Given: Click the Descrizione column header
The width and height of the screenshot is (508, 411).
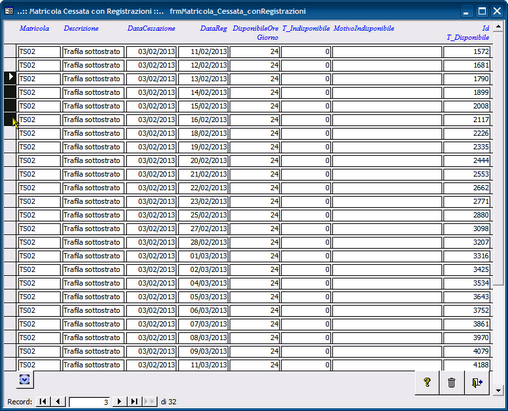Looking at the screenshot, I should coord(81,28).
